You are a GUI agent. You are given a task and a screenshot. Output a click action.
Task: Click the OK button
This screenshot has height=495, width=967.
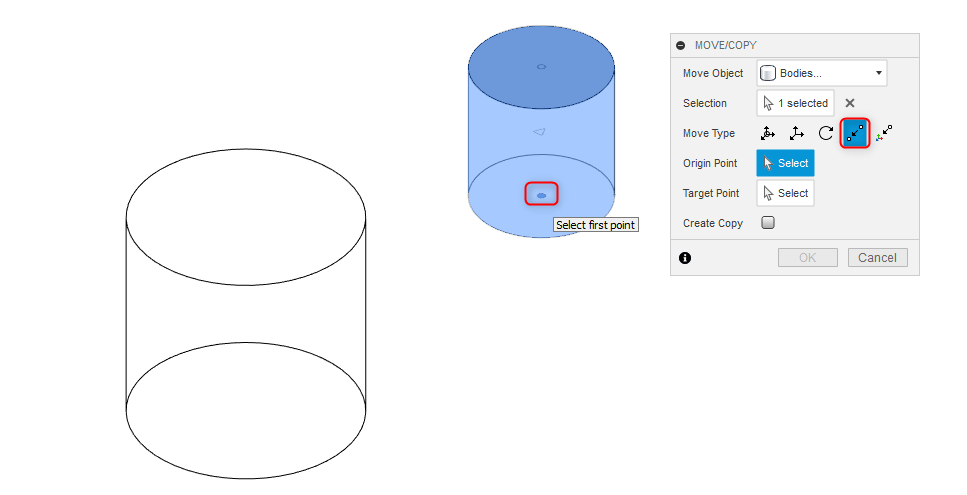807,258
